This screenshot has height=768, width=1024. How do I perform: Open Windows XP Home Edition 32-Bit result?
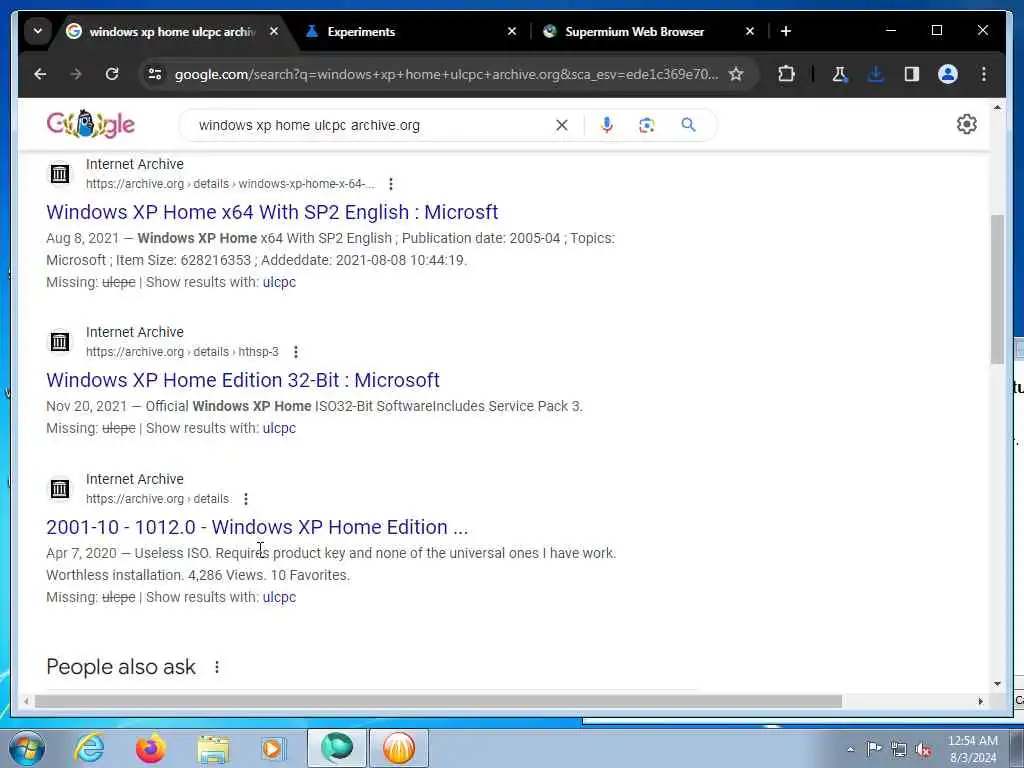243,380
